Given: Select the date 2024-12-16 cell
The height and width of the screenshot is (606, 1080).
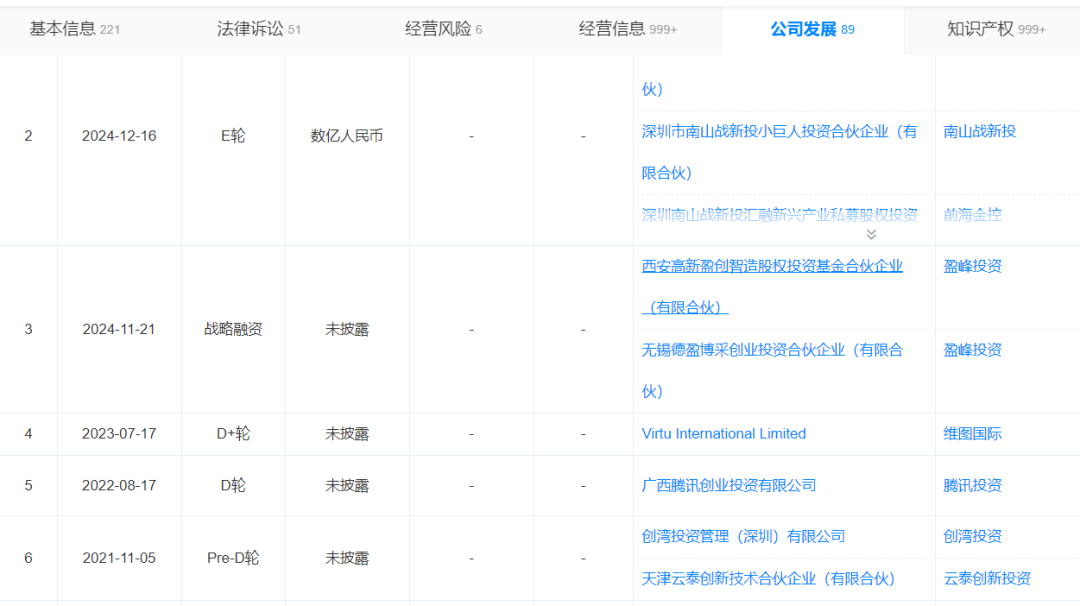Looking at the screenshot, I should (x=119, y=136).
